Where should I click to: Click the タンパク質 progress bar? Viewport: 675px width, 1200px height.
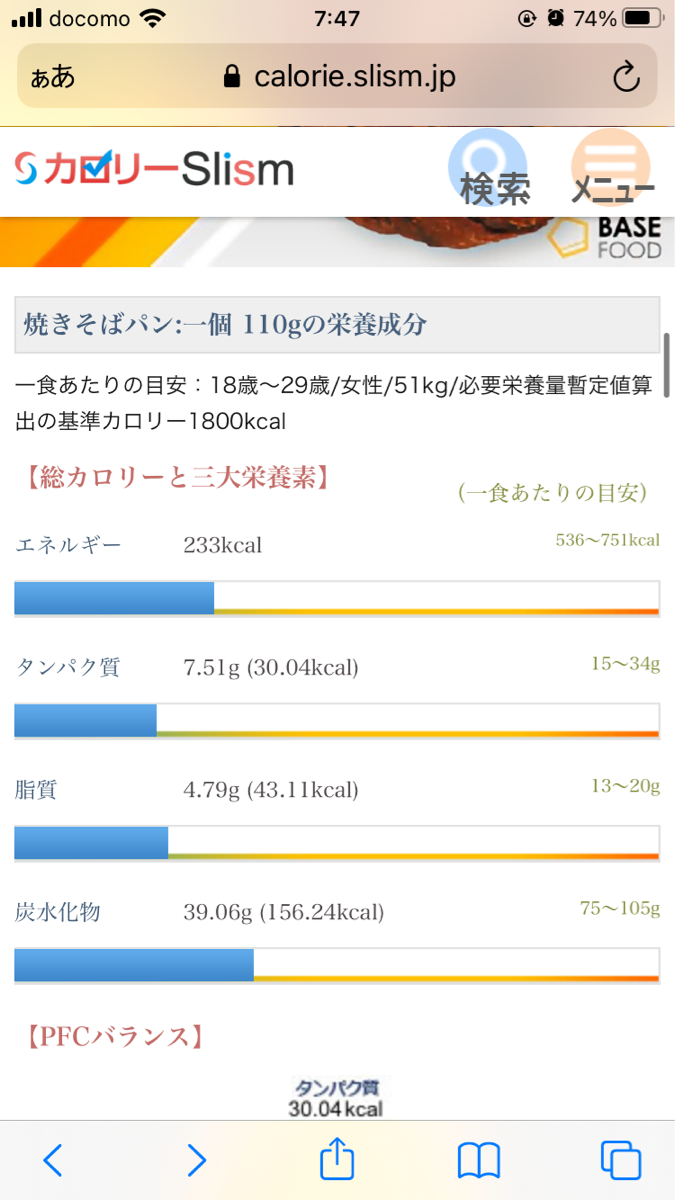point(337,721)
